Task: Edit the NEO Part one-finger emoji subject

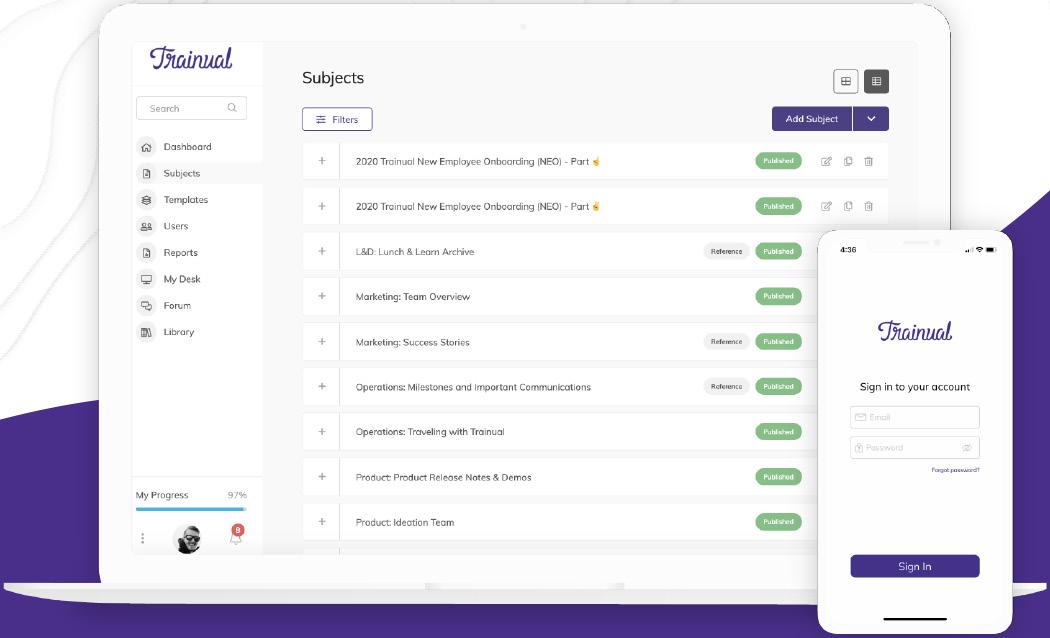Action: click(826, 161)
